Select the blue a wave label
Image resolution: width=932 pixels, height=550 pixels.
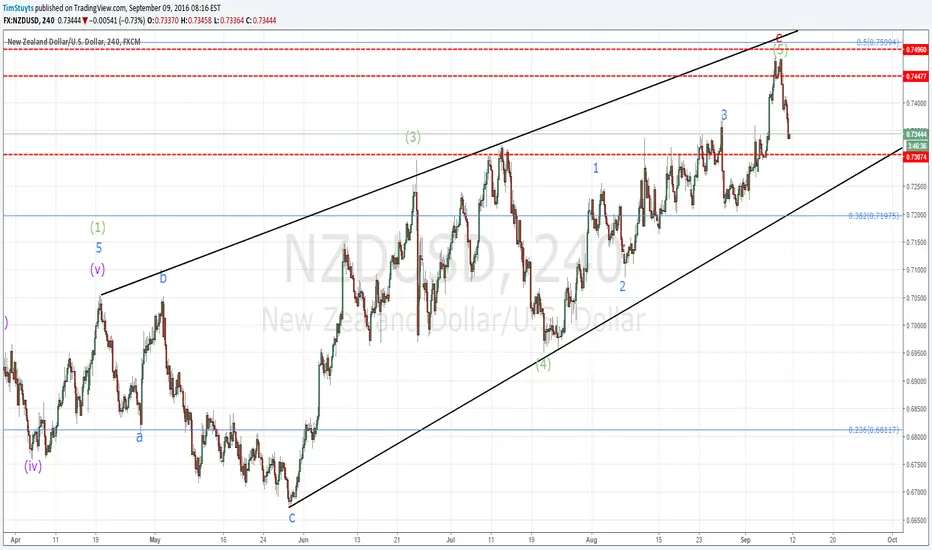tap(139, 438)
